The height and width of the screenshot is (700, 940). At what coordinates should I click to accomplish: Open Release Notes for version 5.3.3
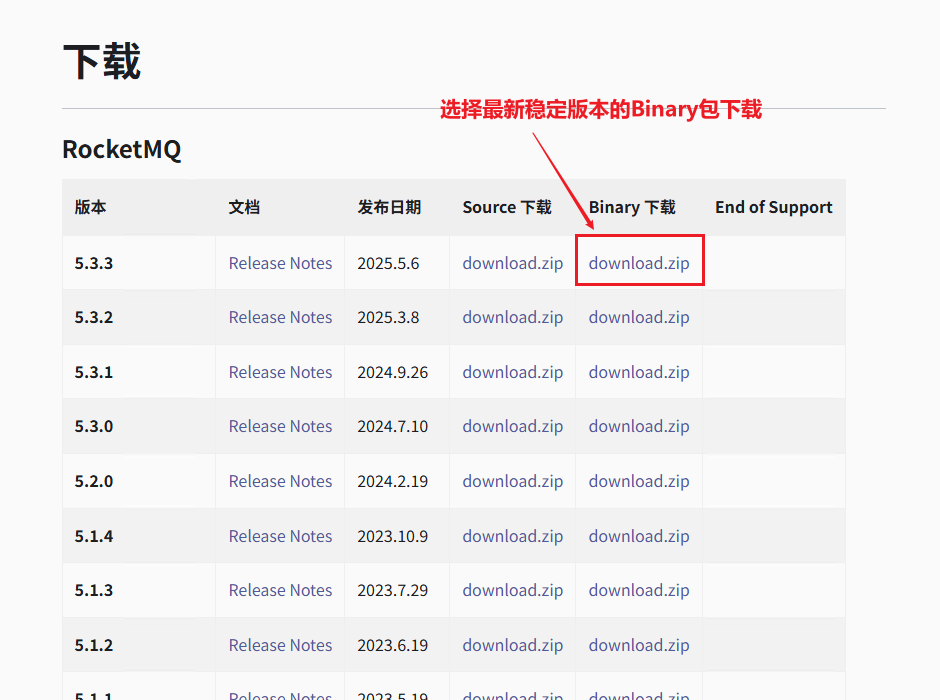click(280, 263)
